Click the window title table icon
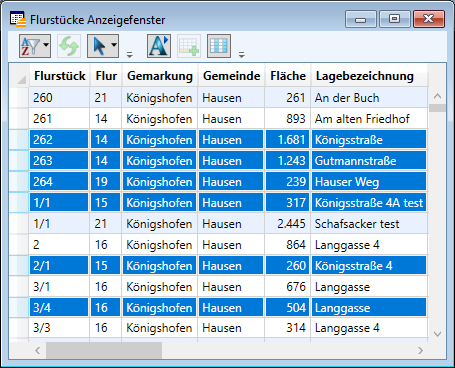Screen dimensions: 455x368 [x=18, y=19]
